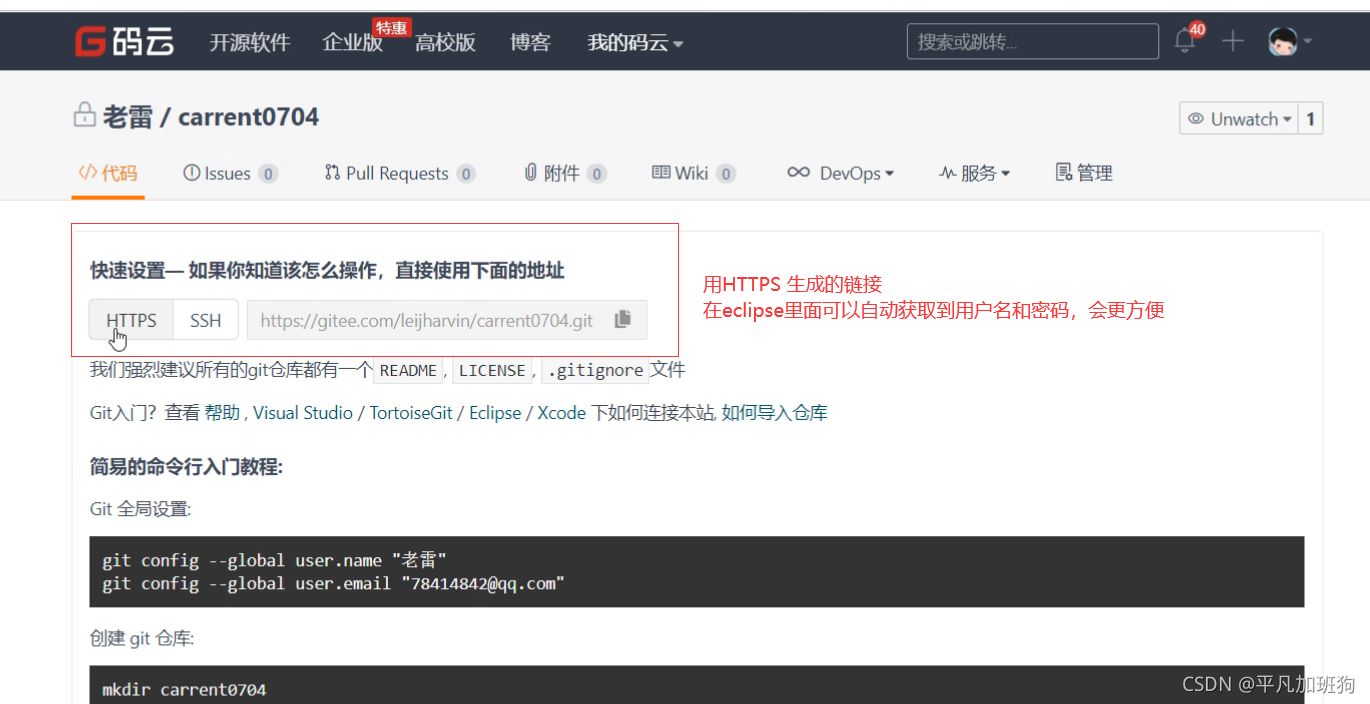
Task: Open 开源软件 in the top navigation
Action: pos(249,42)
